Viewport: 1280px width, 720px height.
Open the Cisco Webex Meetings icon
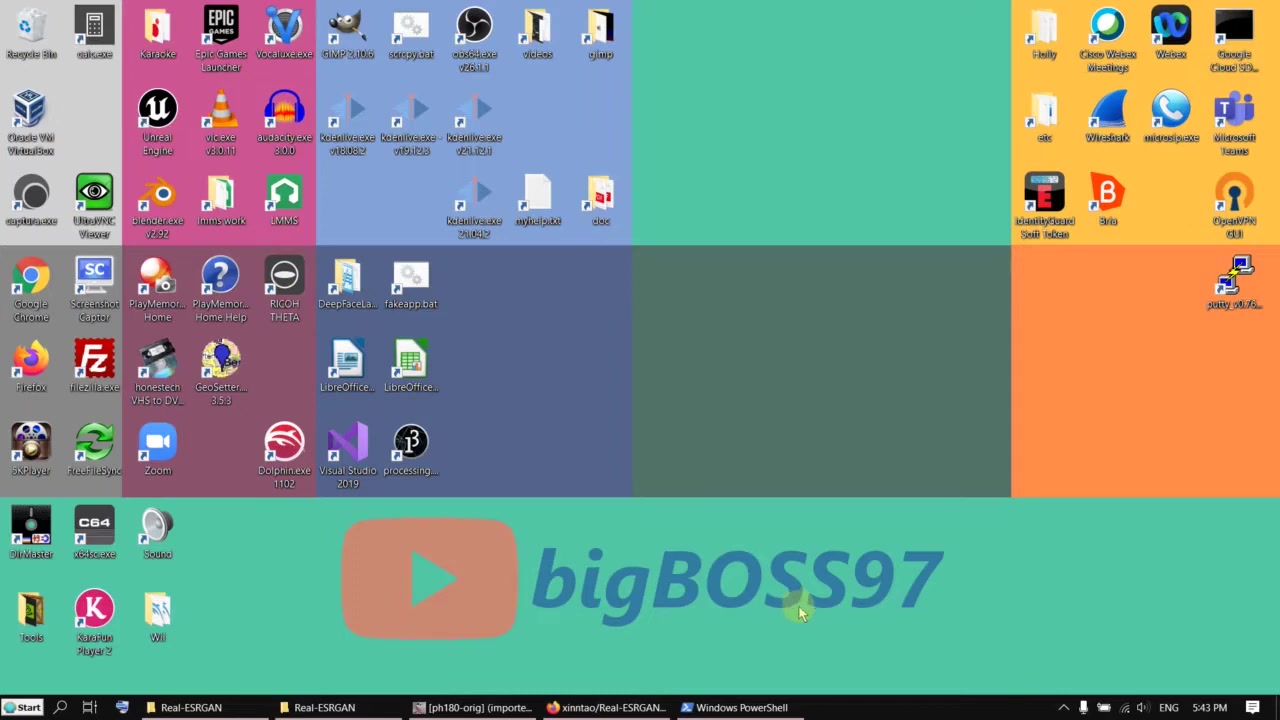(1107, 40)
